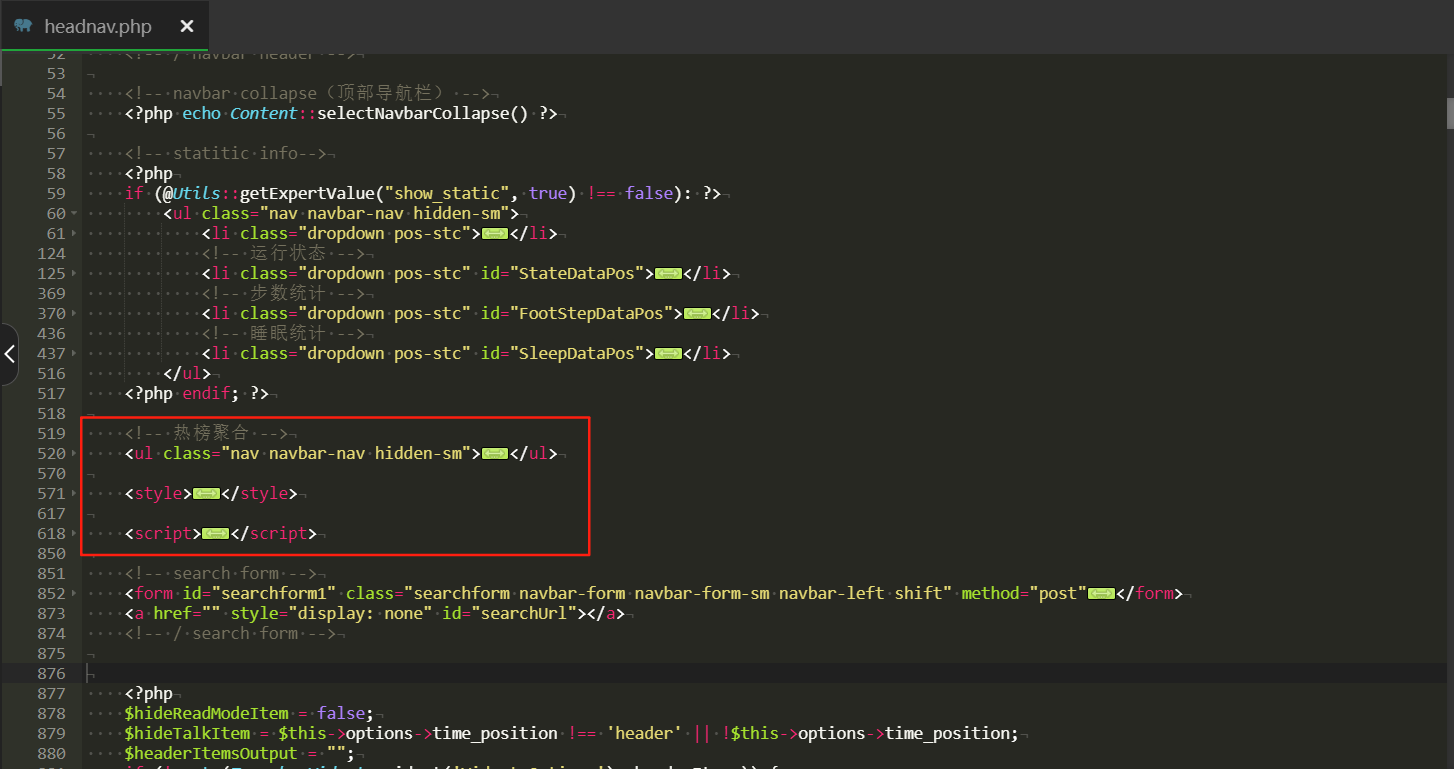Viewport: 1454px width, 769px height.
Task: Place cursor on selectNavbarCollapse function call
Action: [x=421, y=114]
